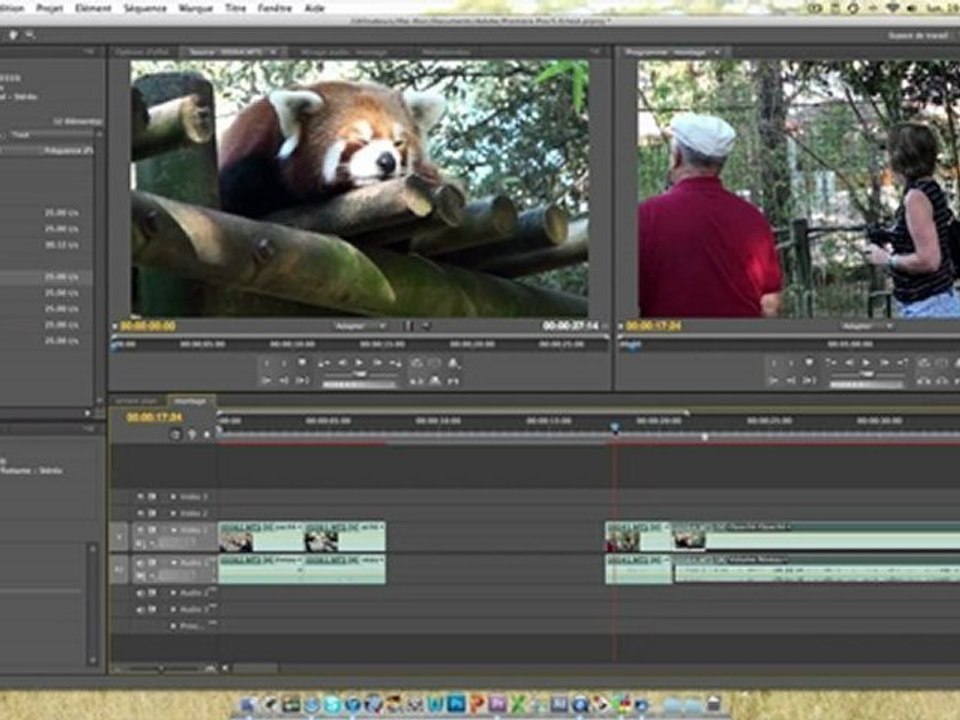
Task: Click the Source monitor shuttle slider
Action: pyautogui.click(x=359, y=373)
